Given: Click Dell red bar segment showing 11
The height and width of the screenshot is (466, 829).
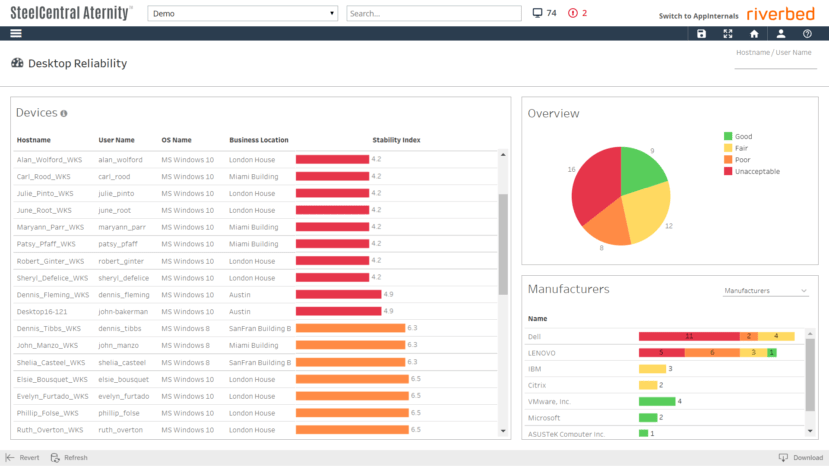Looking at the screenshot, I should [x=689, y=336].
